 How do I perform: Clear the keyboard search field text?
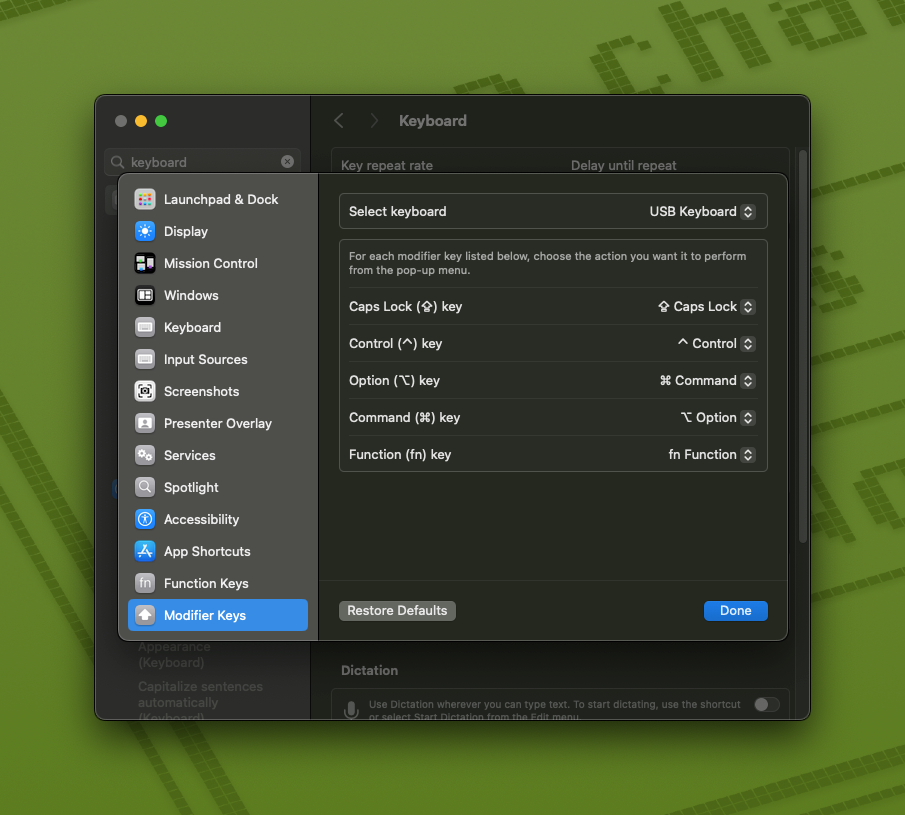[288, 162]
